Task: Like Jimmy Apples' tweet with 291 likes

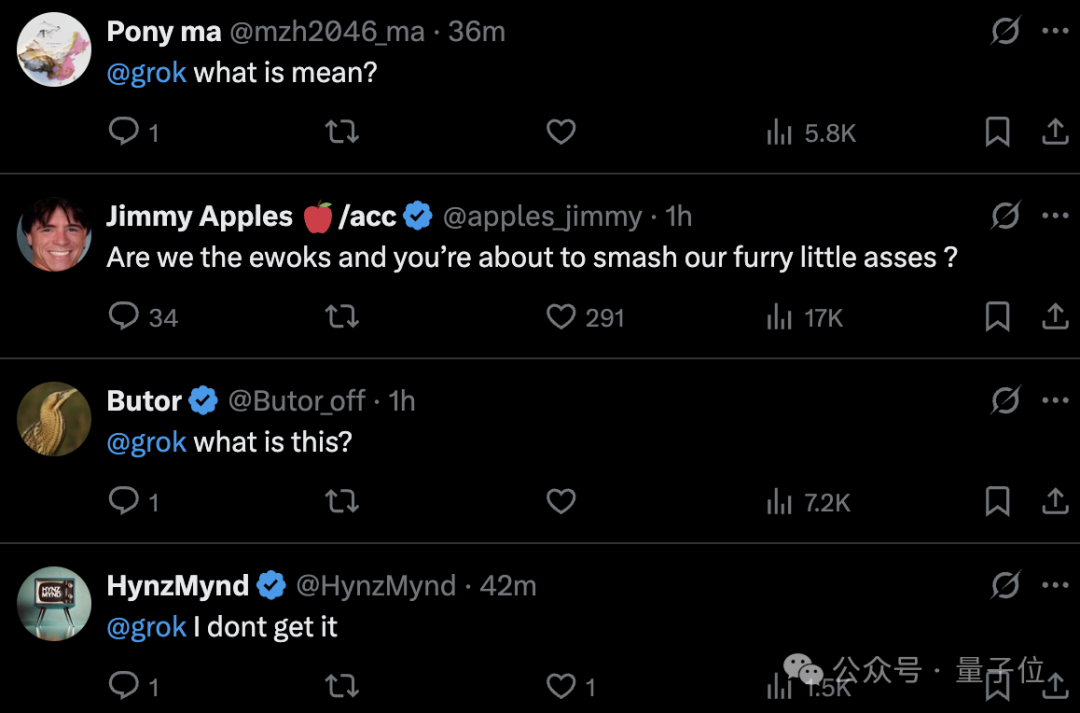Action: pyautogui.click(x=561, y=316)
